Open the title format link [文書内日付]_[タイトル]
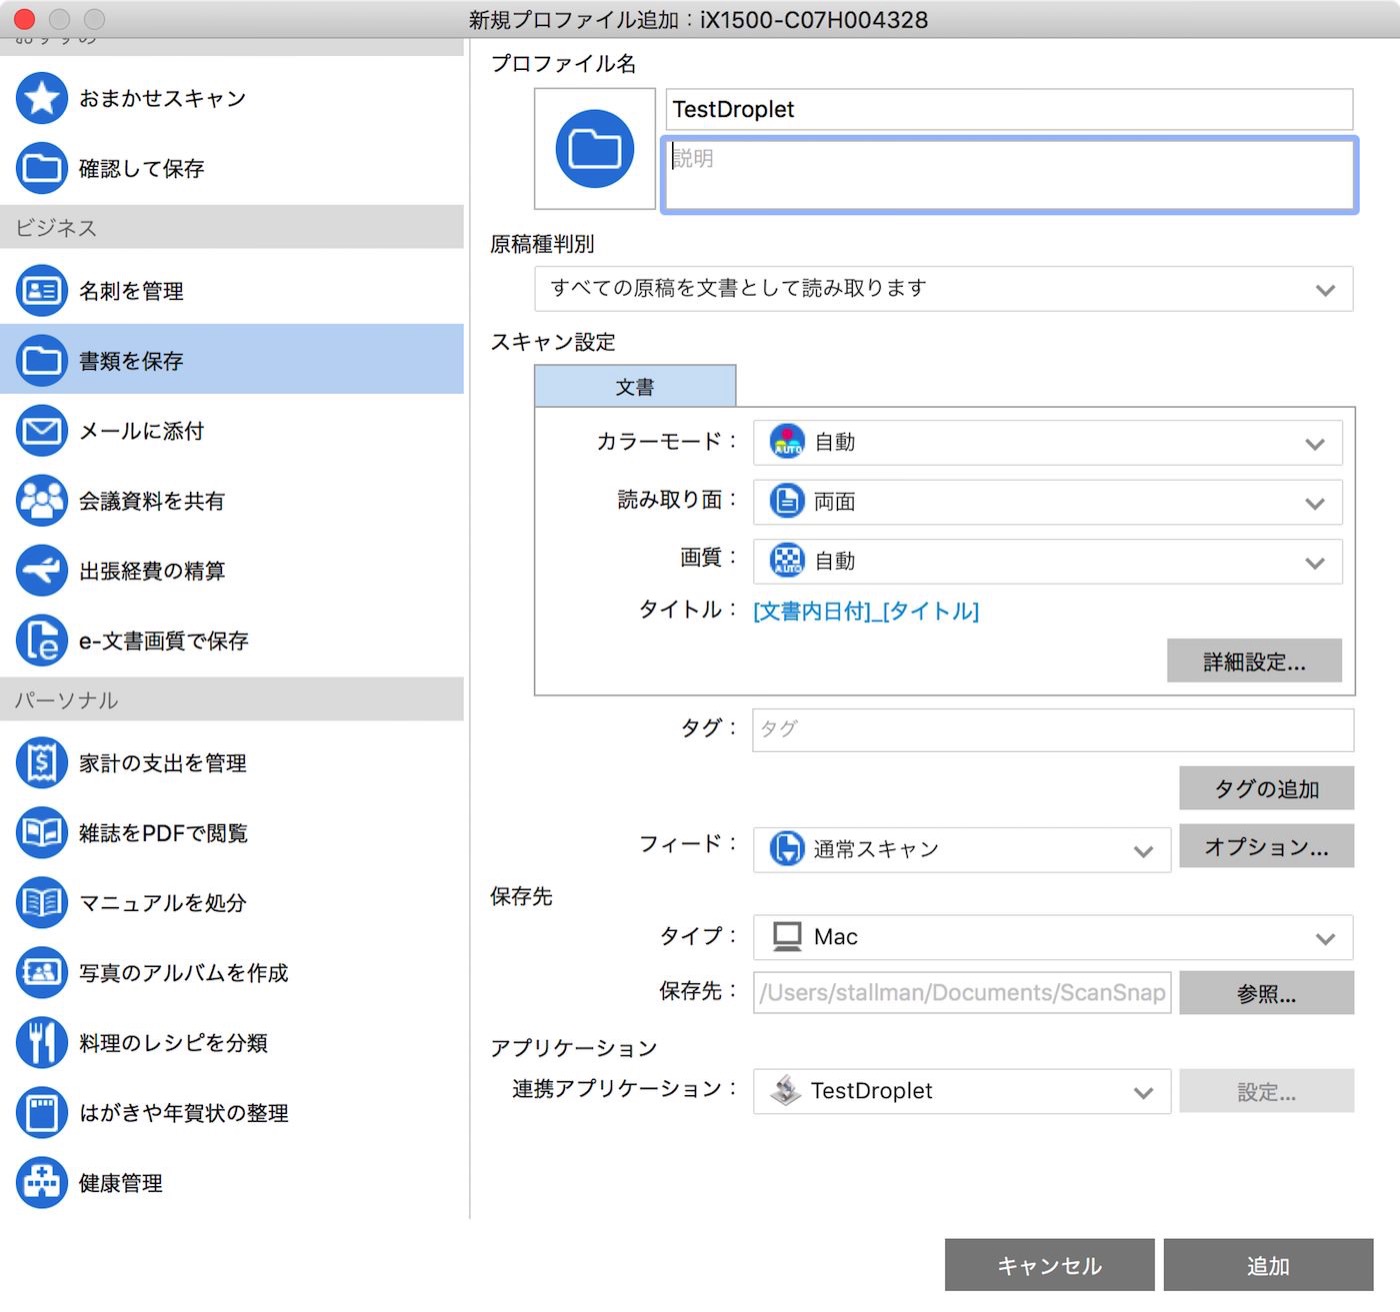The height and width of the screenshot is (1312, 1400). [866, 611]
